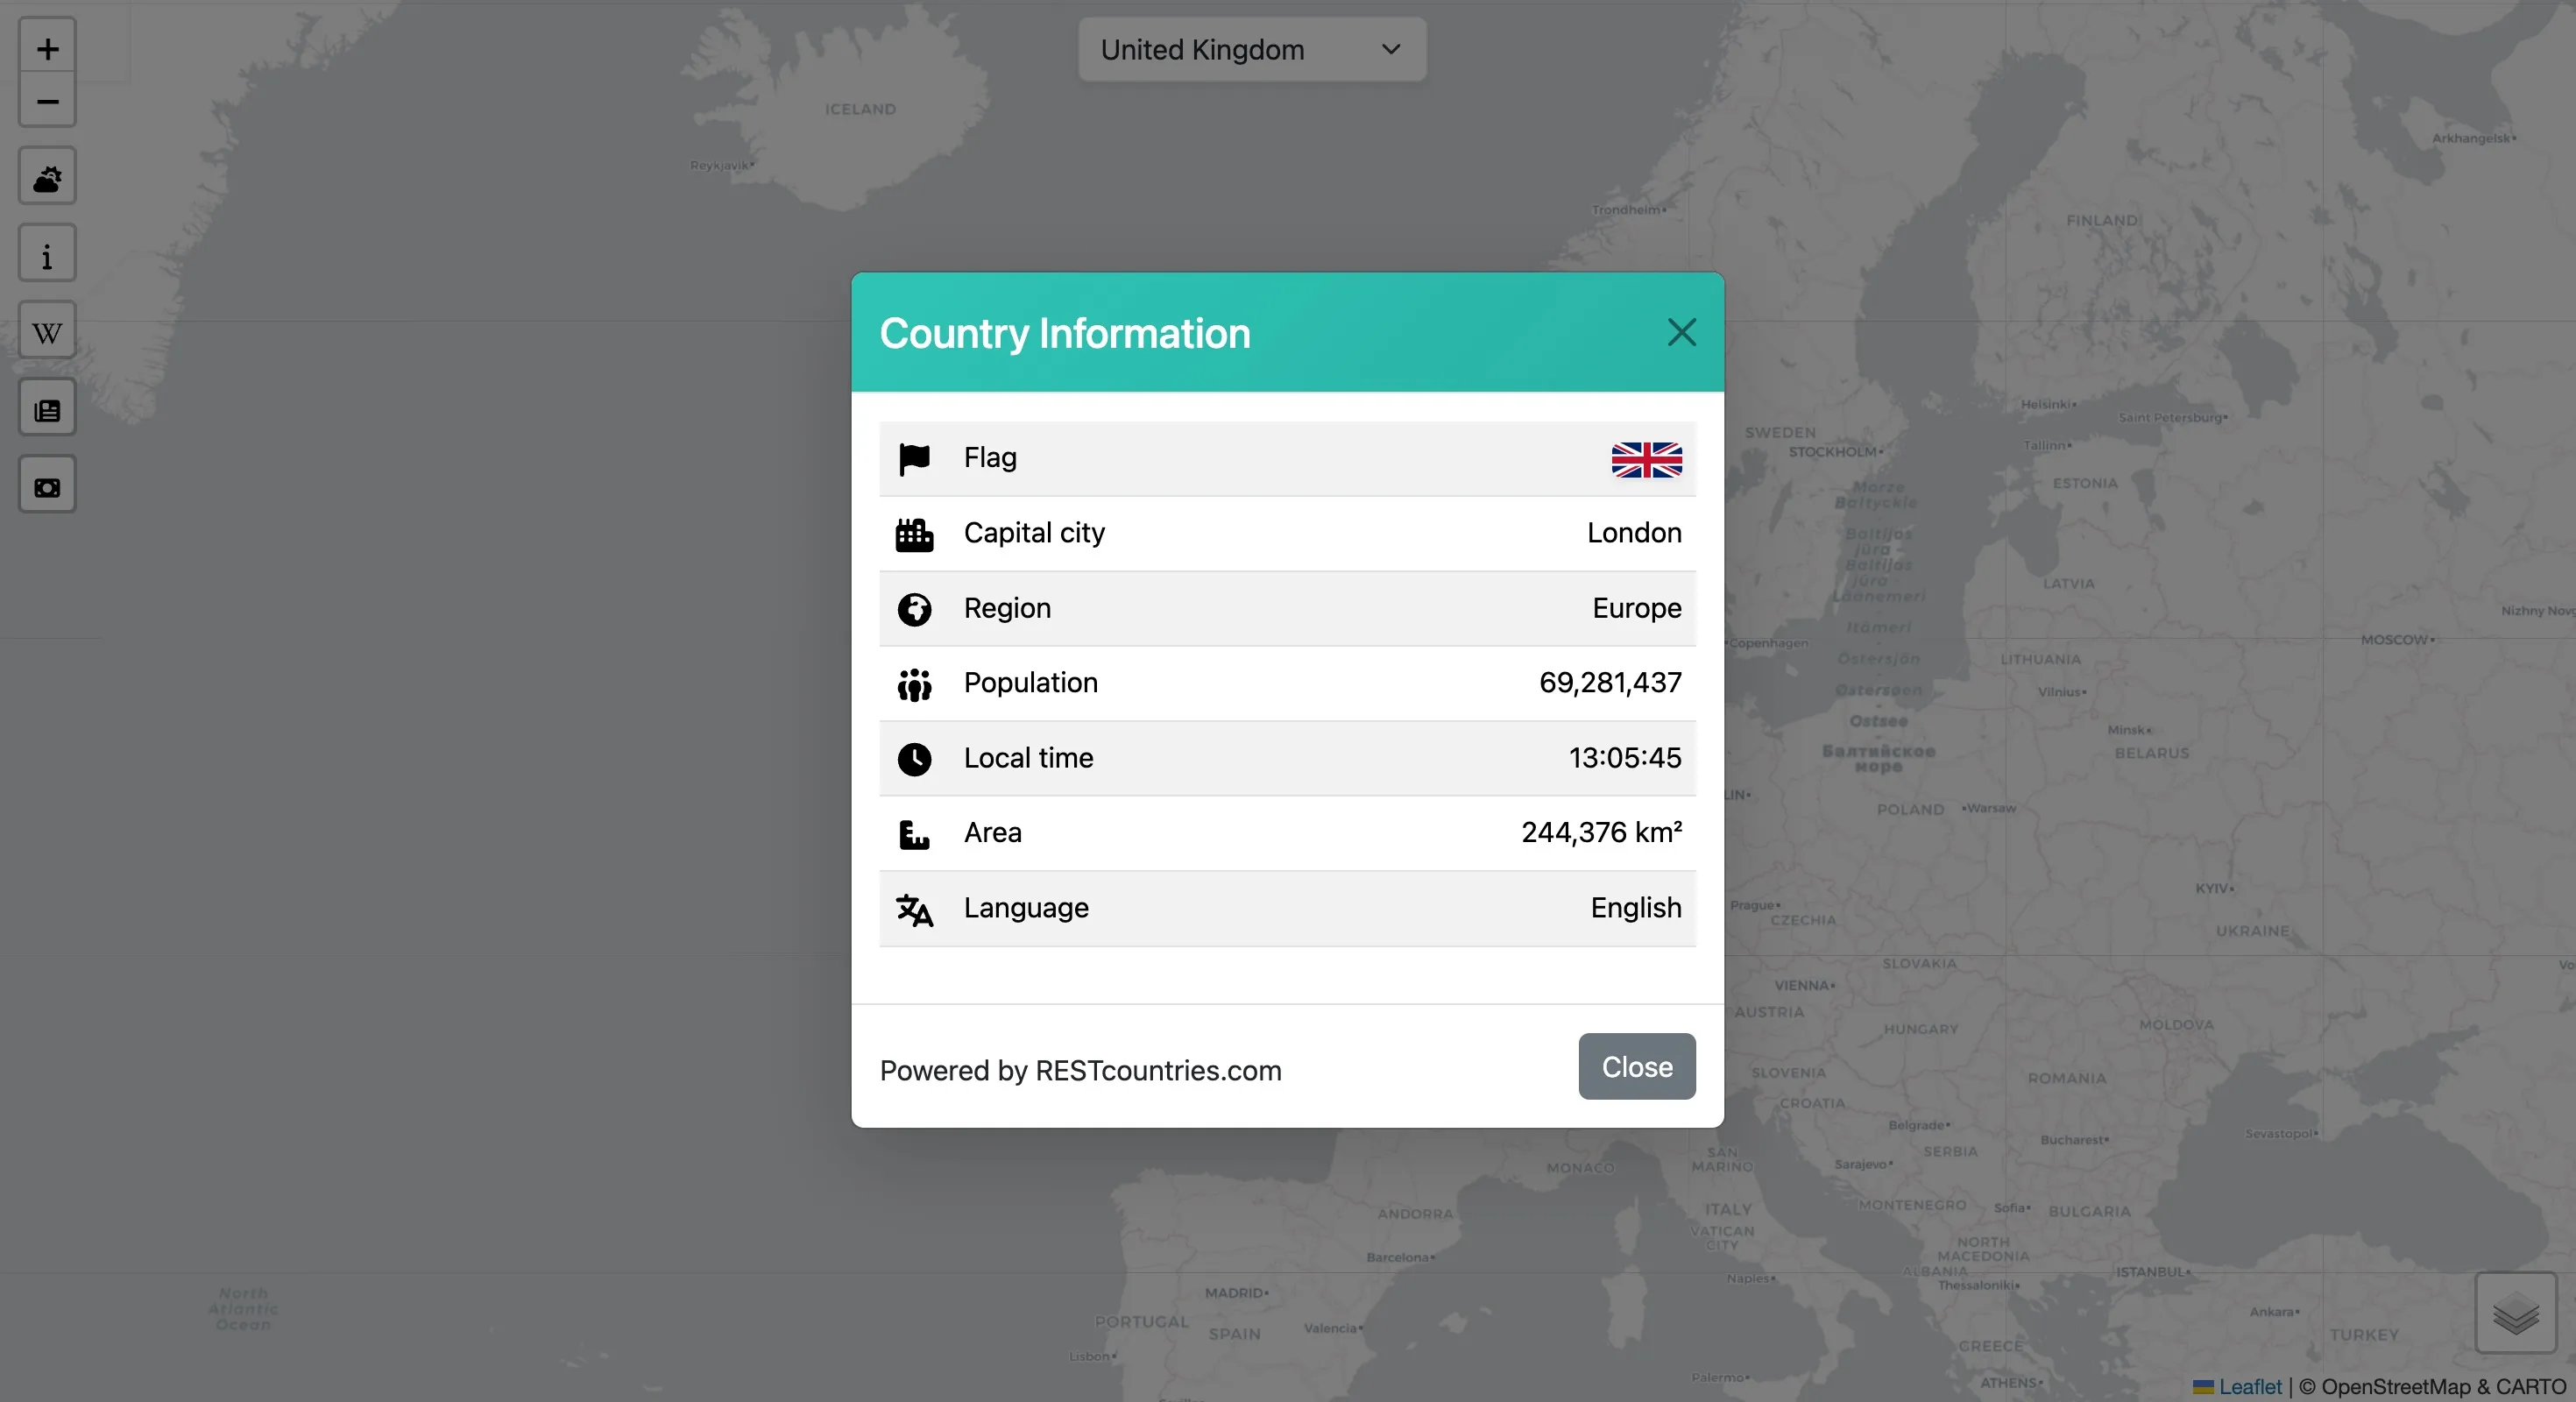The height and width of the screenshot is (1402, 2576).
Task: Expand the country selector chevron
Action: (x=1390, y=49)
